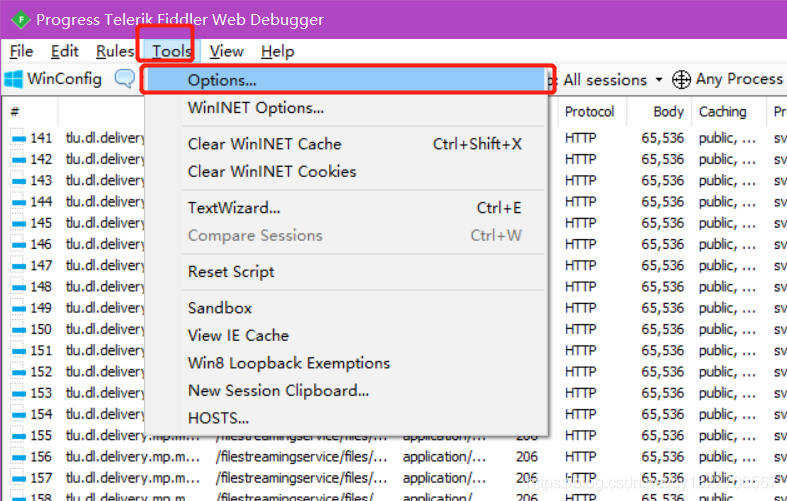Screen dimensions: 787x501
Task: Choose Options... from Tools menu
Action: [346, 80]
